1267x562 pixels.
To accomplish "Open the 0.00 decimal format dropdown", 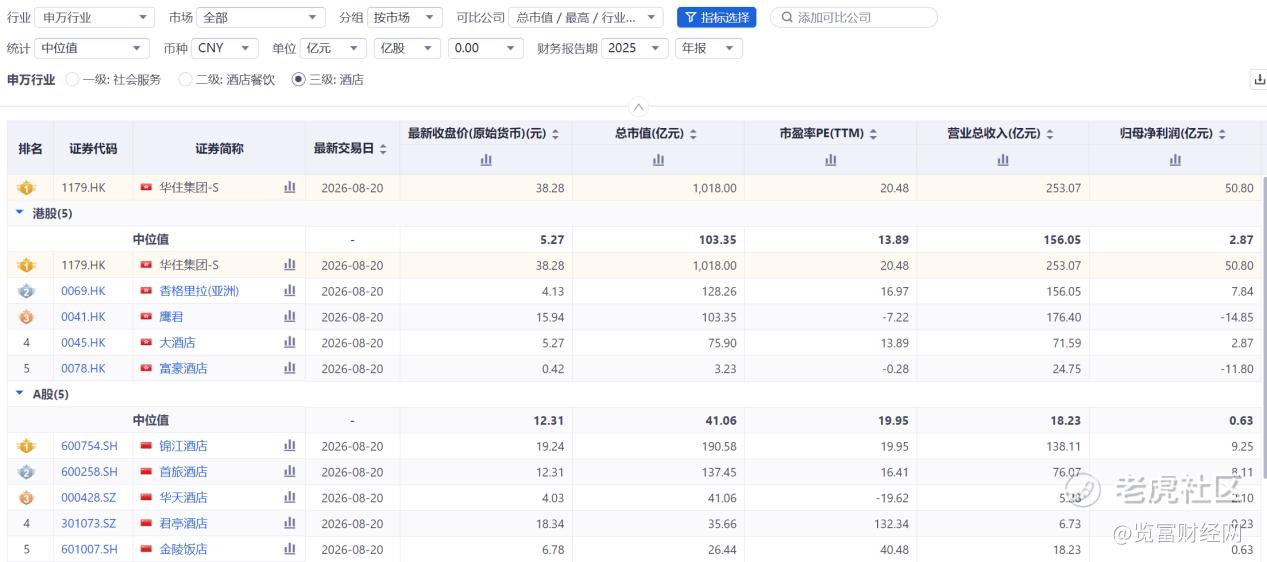I will [486, 48].
